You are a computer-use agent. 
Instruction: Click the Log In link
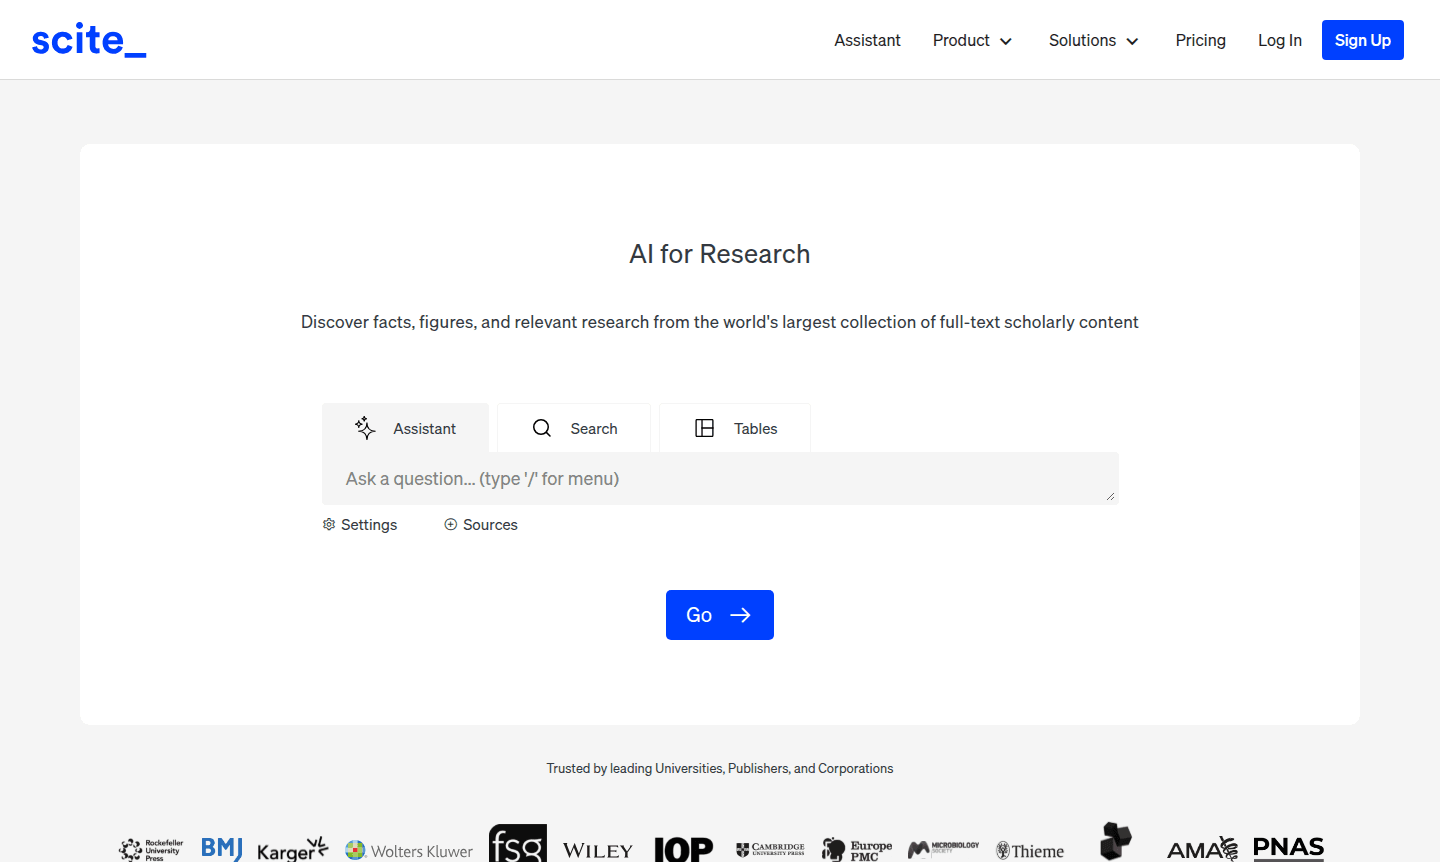[x=1279, y=40]
